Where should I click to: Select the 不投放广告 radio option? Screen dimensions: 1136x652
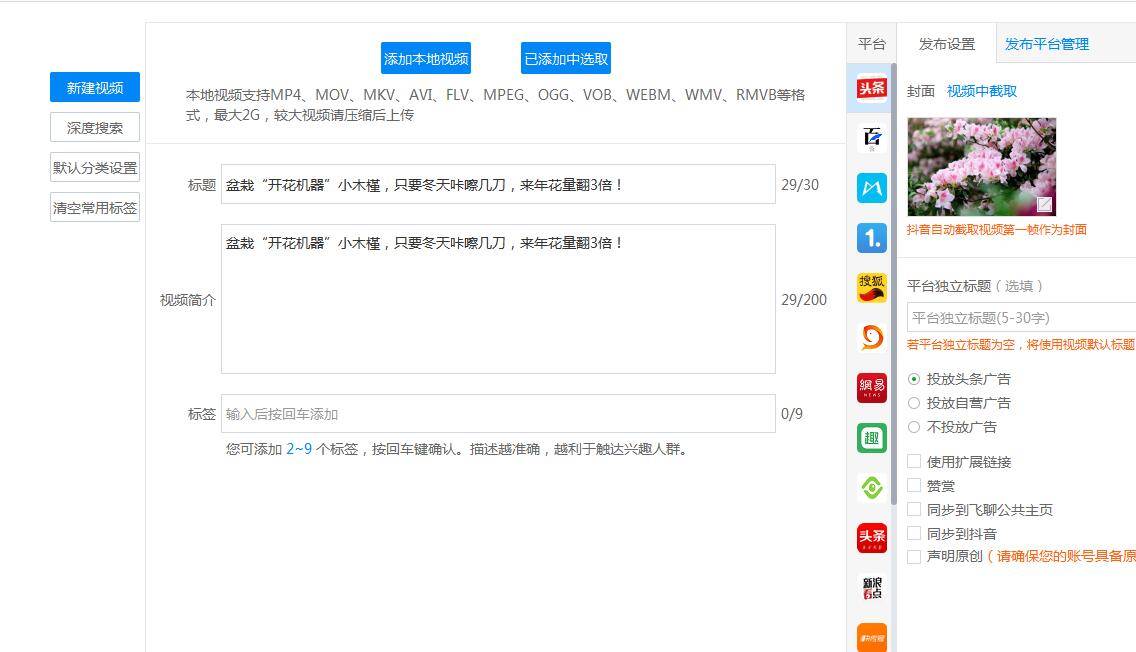point(914,427)
